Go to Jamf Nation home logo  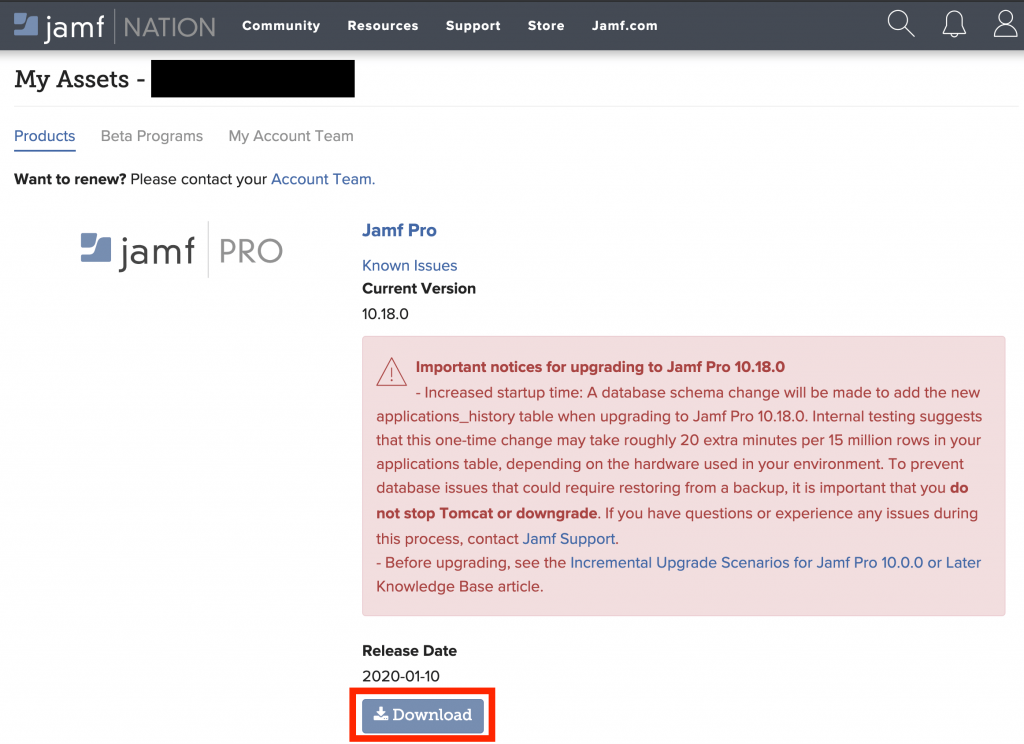[114, 26]
